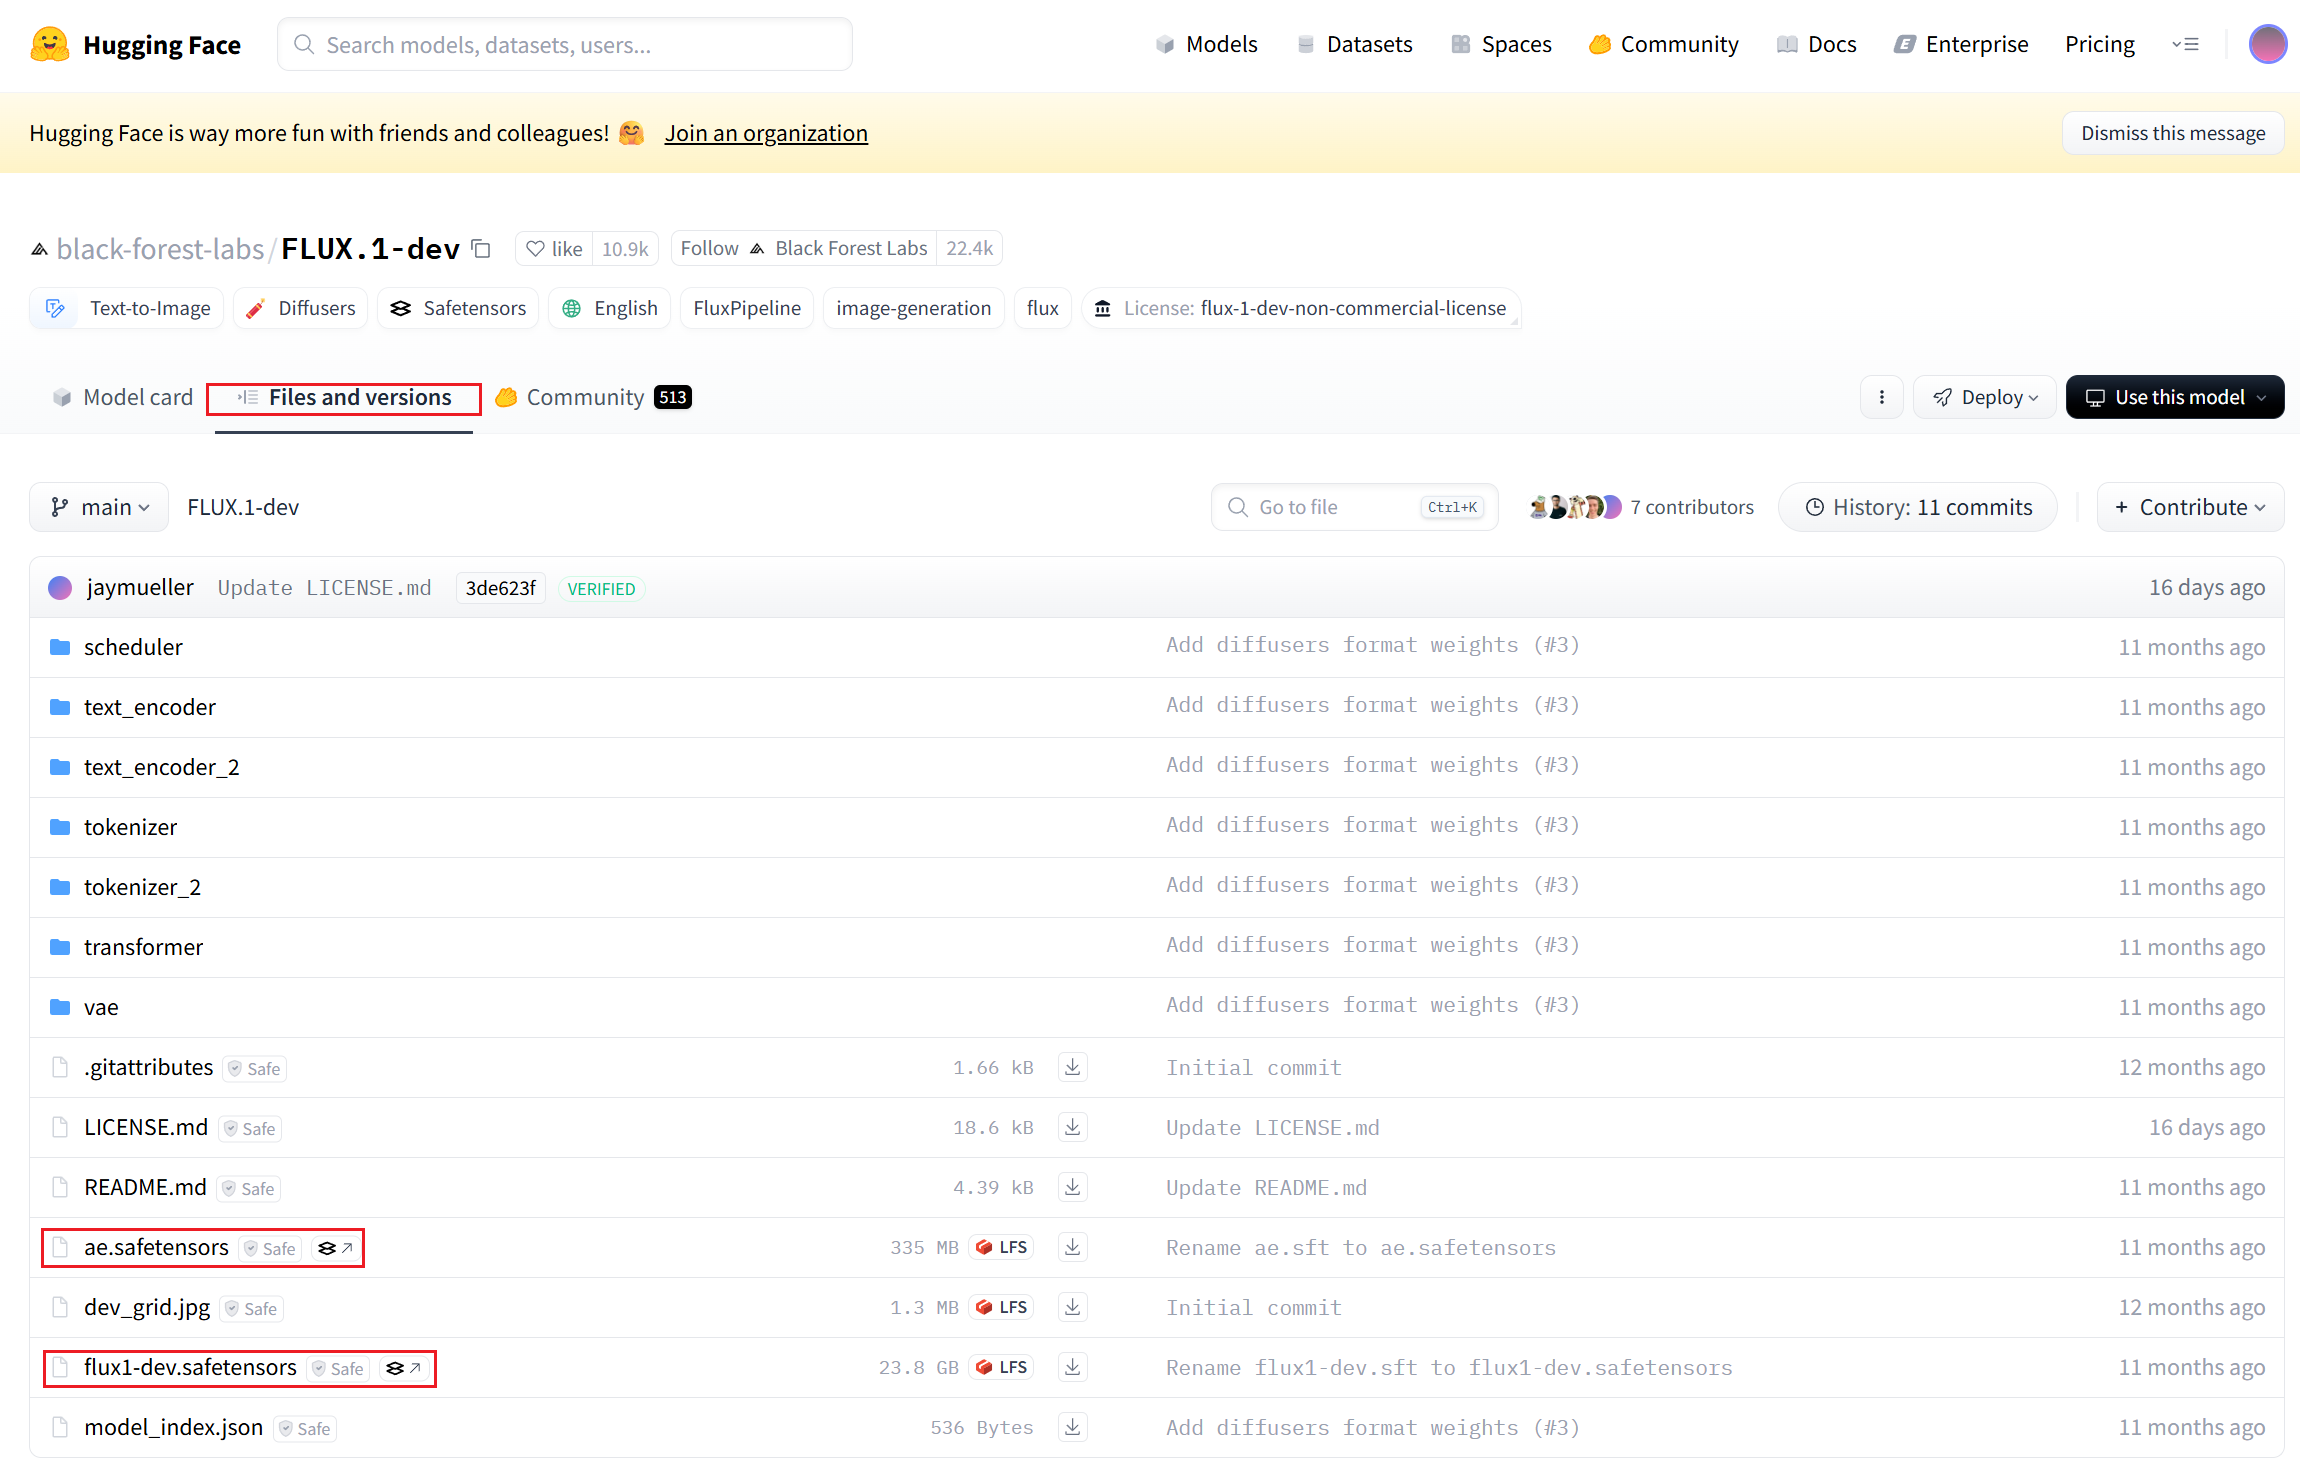The height and width of the screenshot is (1484, 2300).
Task: Click the Text-to-Image tag
Action: pos(127,308)
